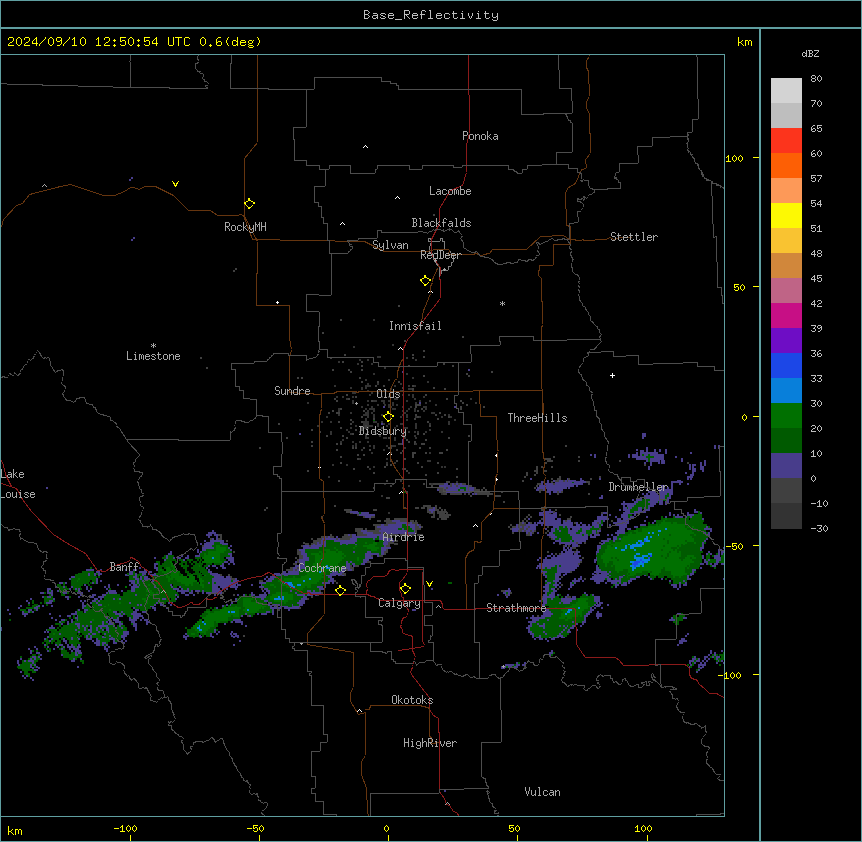Click the Limestone label
Screen dimensions: 862x842
[x=153, y=356]
